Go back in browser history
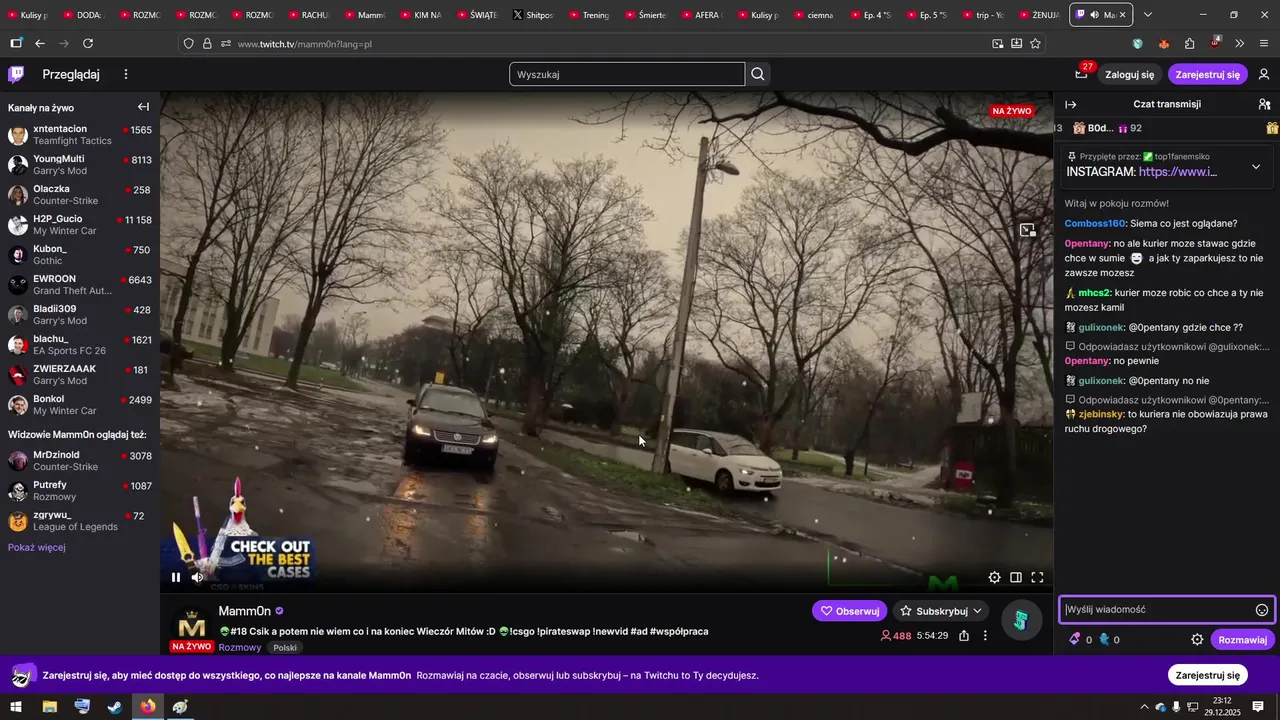This screenshot has height=720, width=1280. pyautogui.click(x=40, y=43)
